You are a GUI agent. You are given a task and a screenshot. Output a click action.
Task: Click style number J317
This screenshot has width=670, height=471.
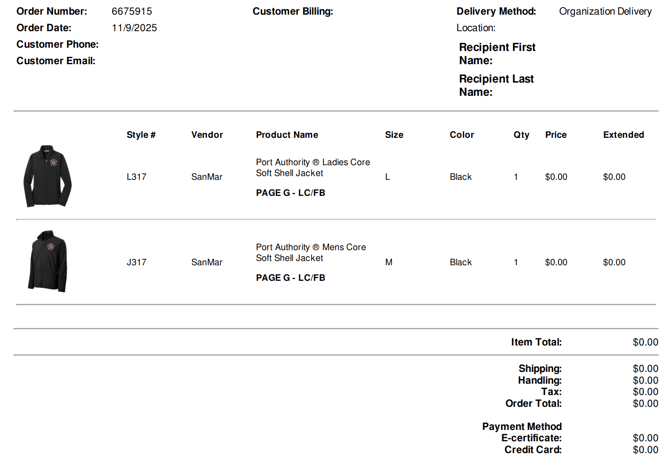[136, 262]
